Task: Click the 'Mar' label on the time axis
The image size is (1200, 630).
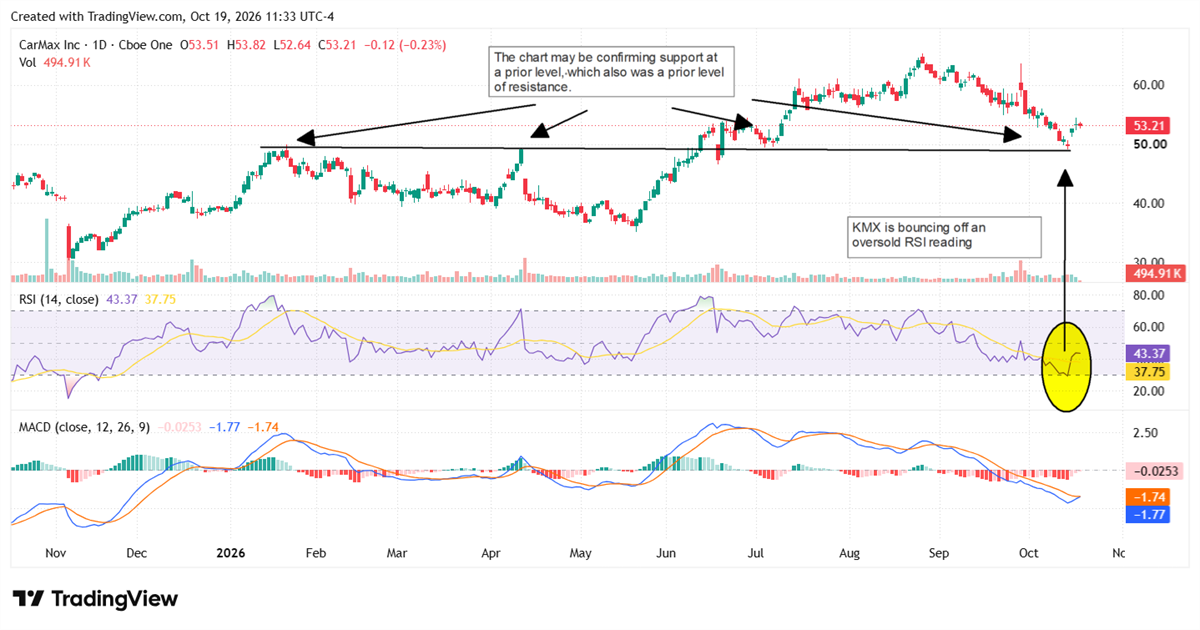Action: click(397, 552)
